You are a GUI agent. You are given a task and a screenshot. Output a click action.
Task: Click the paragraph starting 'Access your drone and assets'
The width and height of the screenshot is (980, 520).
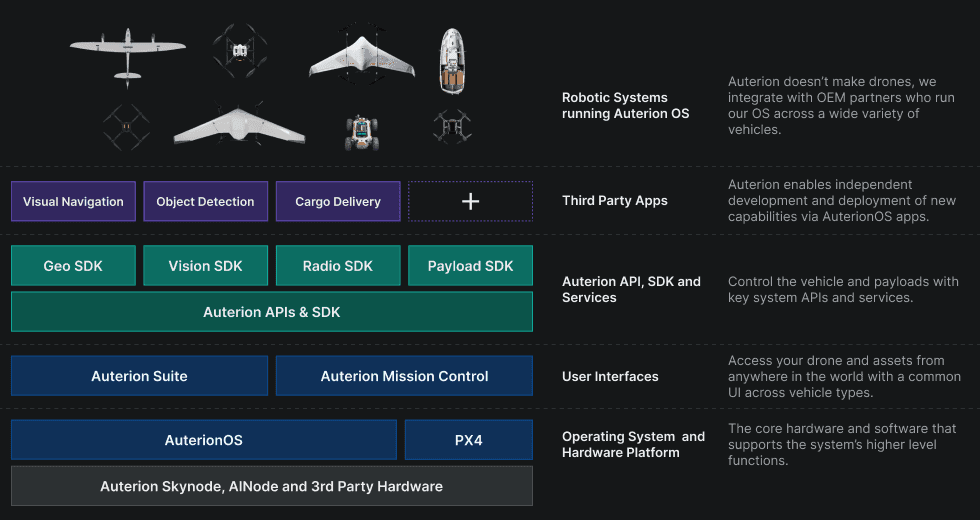[x=844, y=376]
